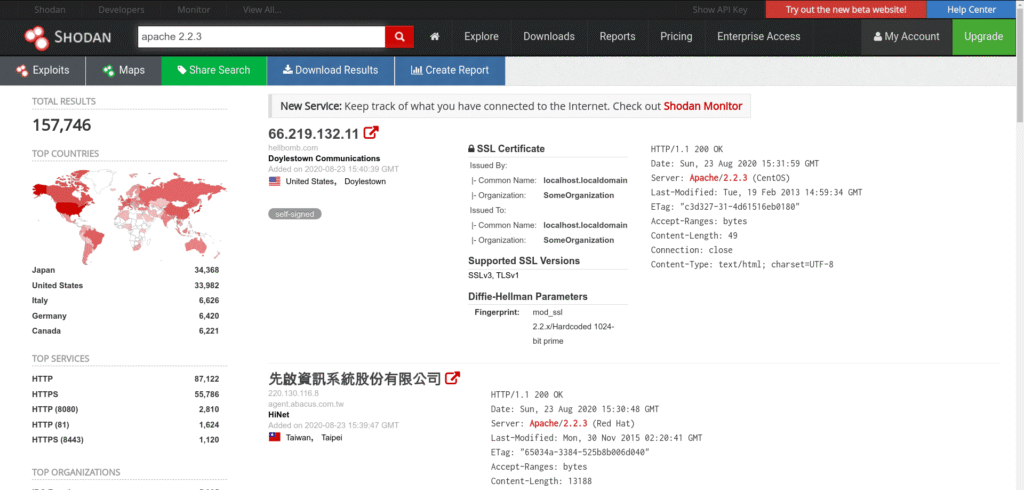This screenshot has height=490, width=1024.
Task: Open the Help Center
Action: pos(972,9)
